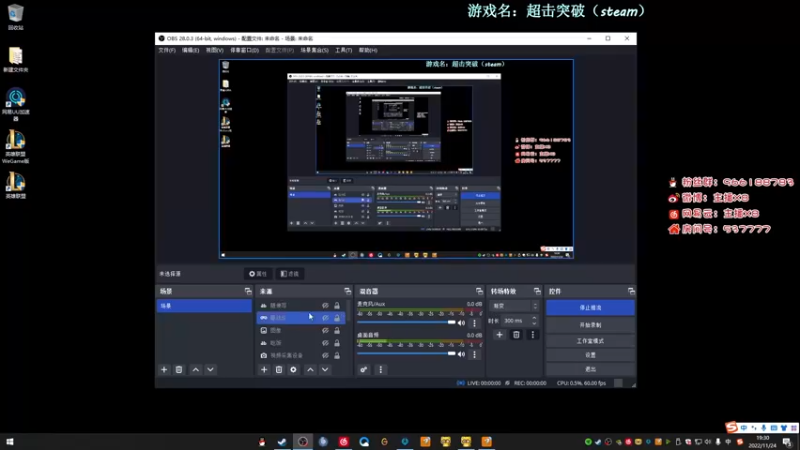800x450 pixels.
Task: Click the 桌面音频 volume slider
Action: point(407,354)
